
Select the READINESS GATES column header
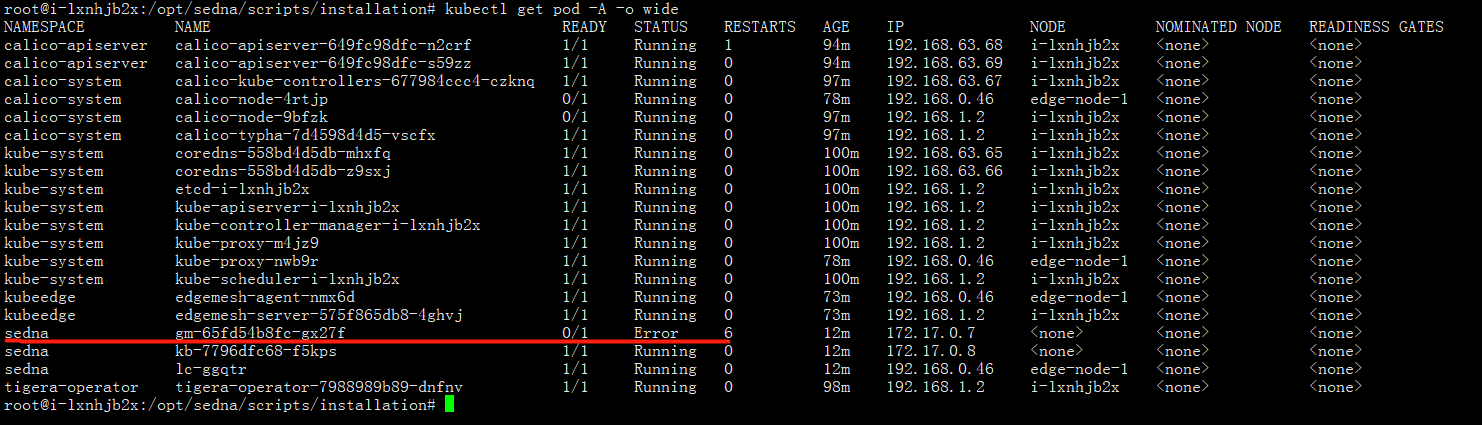(x=1376, y=27)
